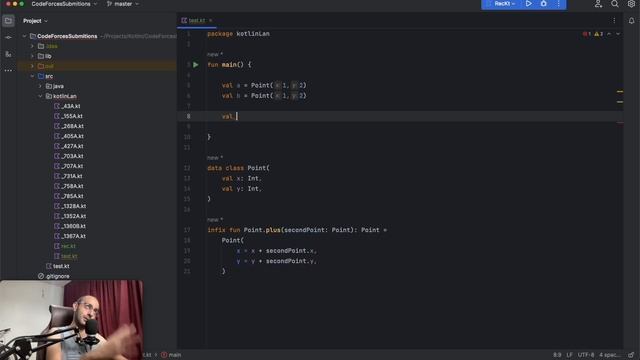Jump to next highlighted problem
Screen dimensions: 640x360
pos(618,34)
